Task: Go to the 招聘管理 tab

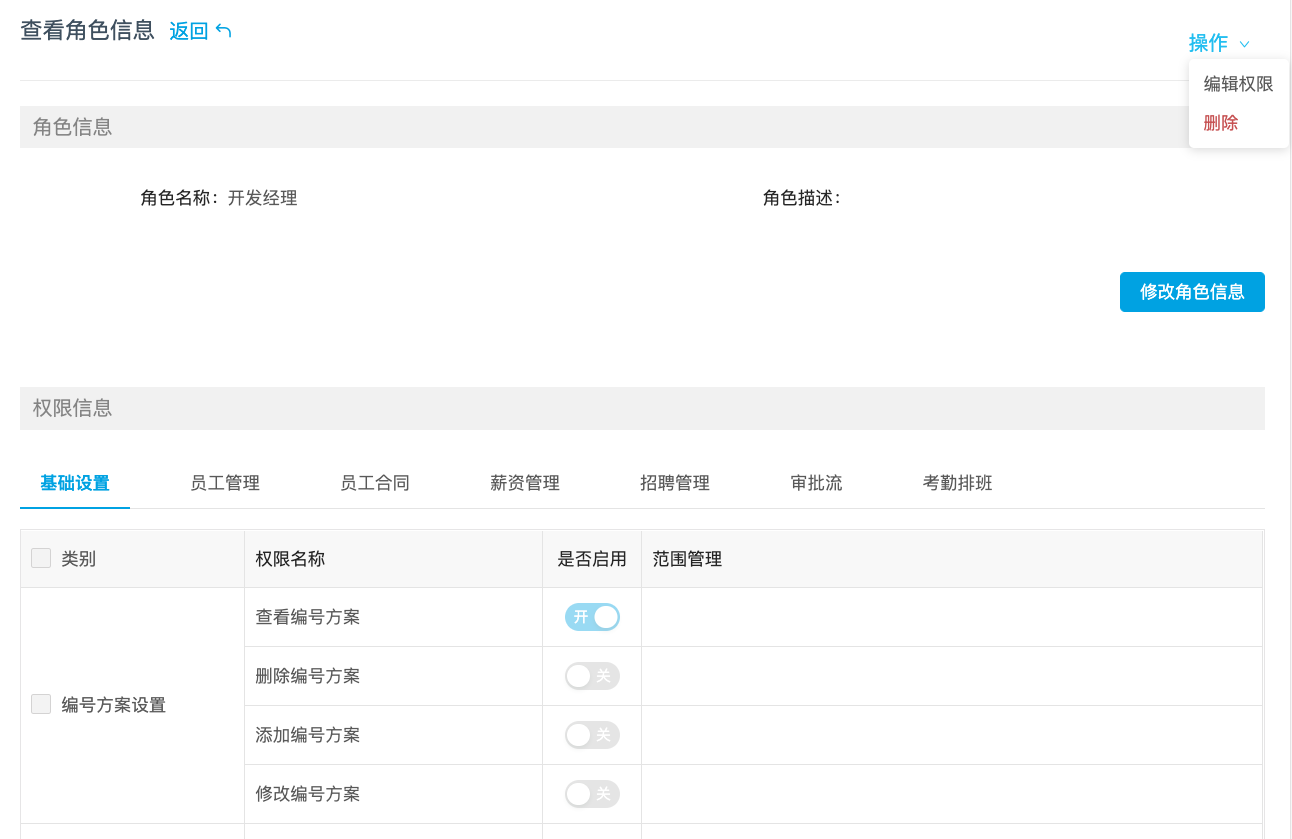Action: coord(675,483)
